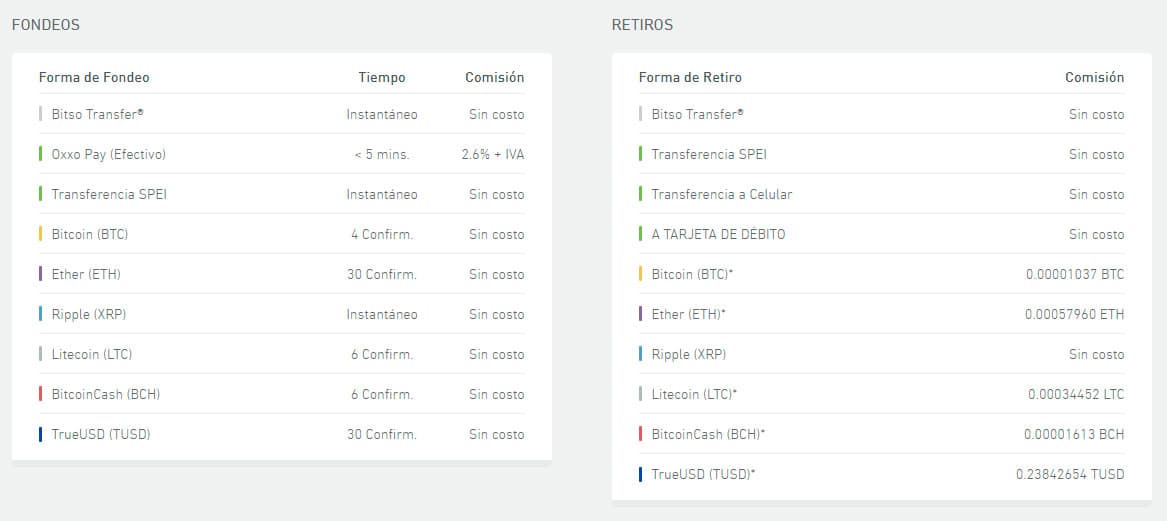Select Ripple (XRP) funding row
The image size is (1167, 521).
click(88, 314)
